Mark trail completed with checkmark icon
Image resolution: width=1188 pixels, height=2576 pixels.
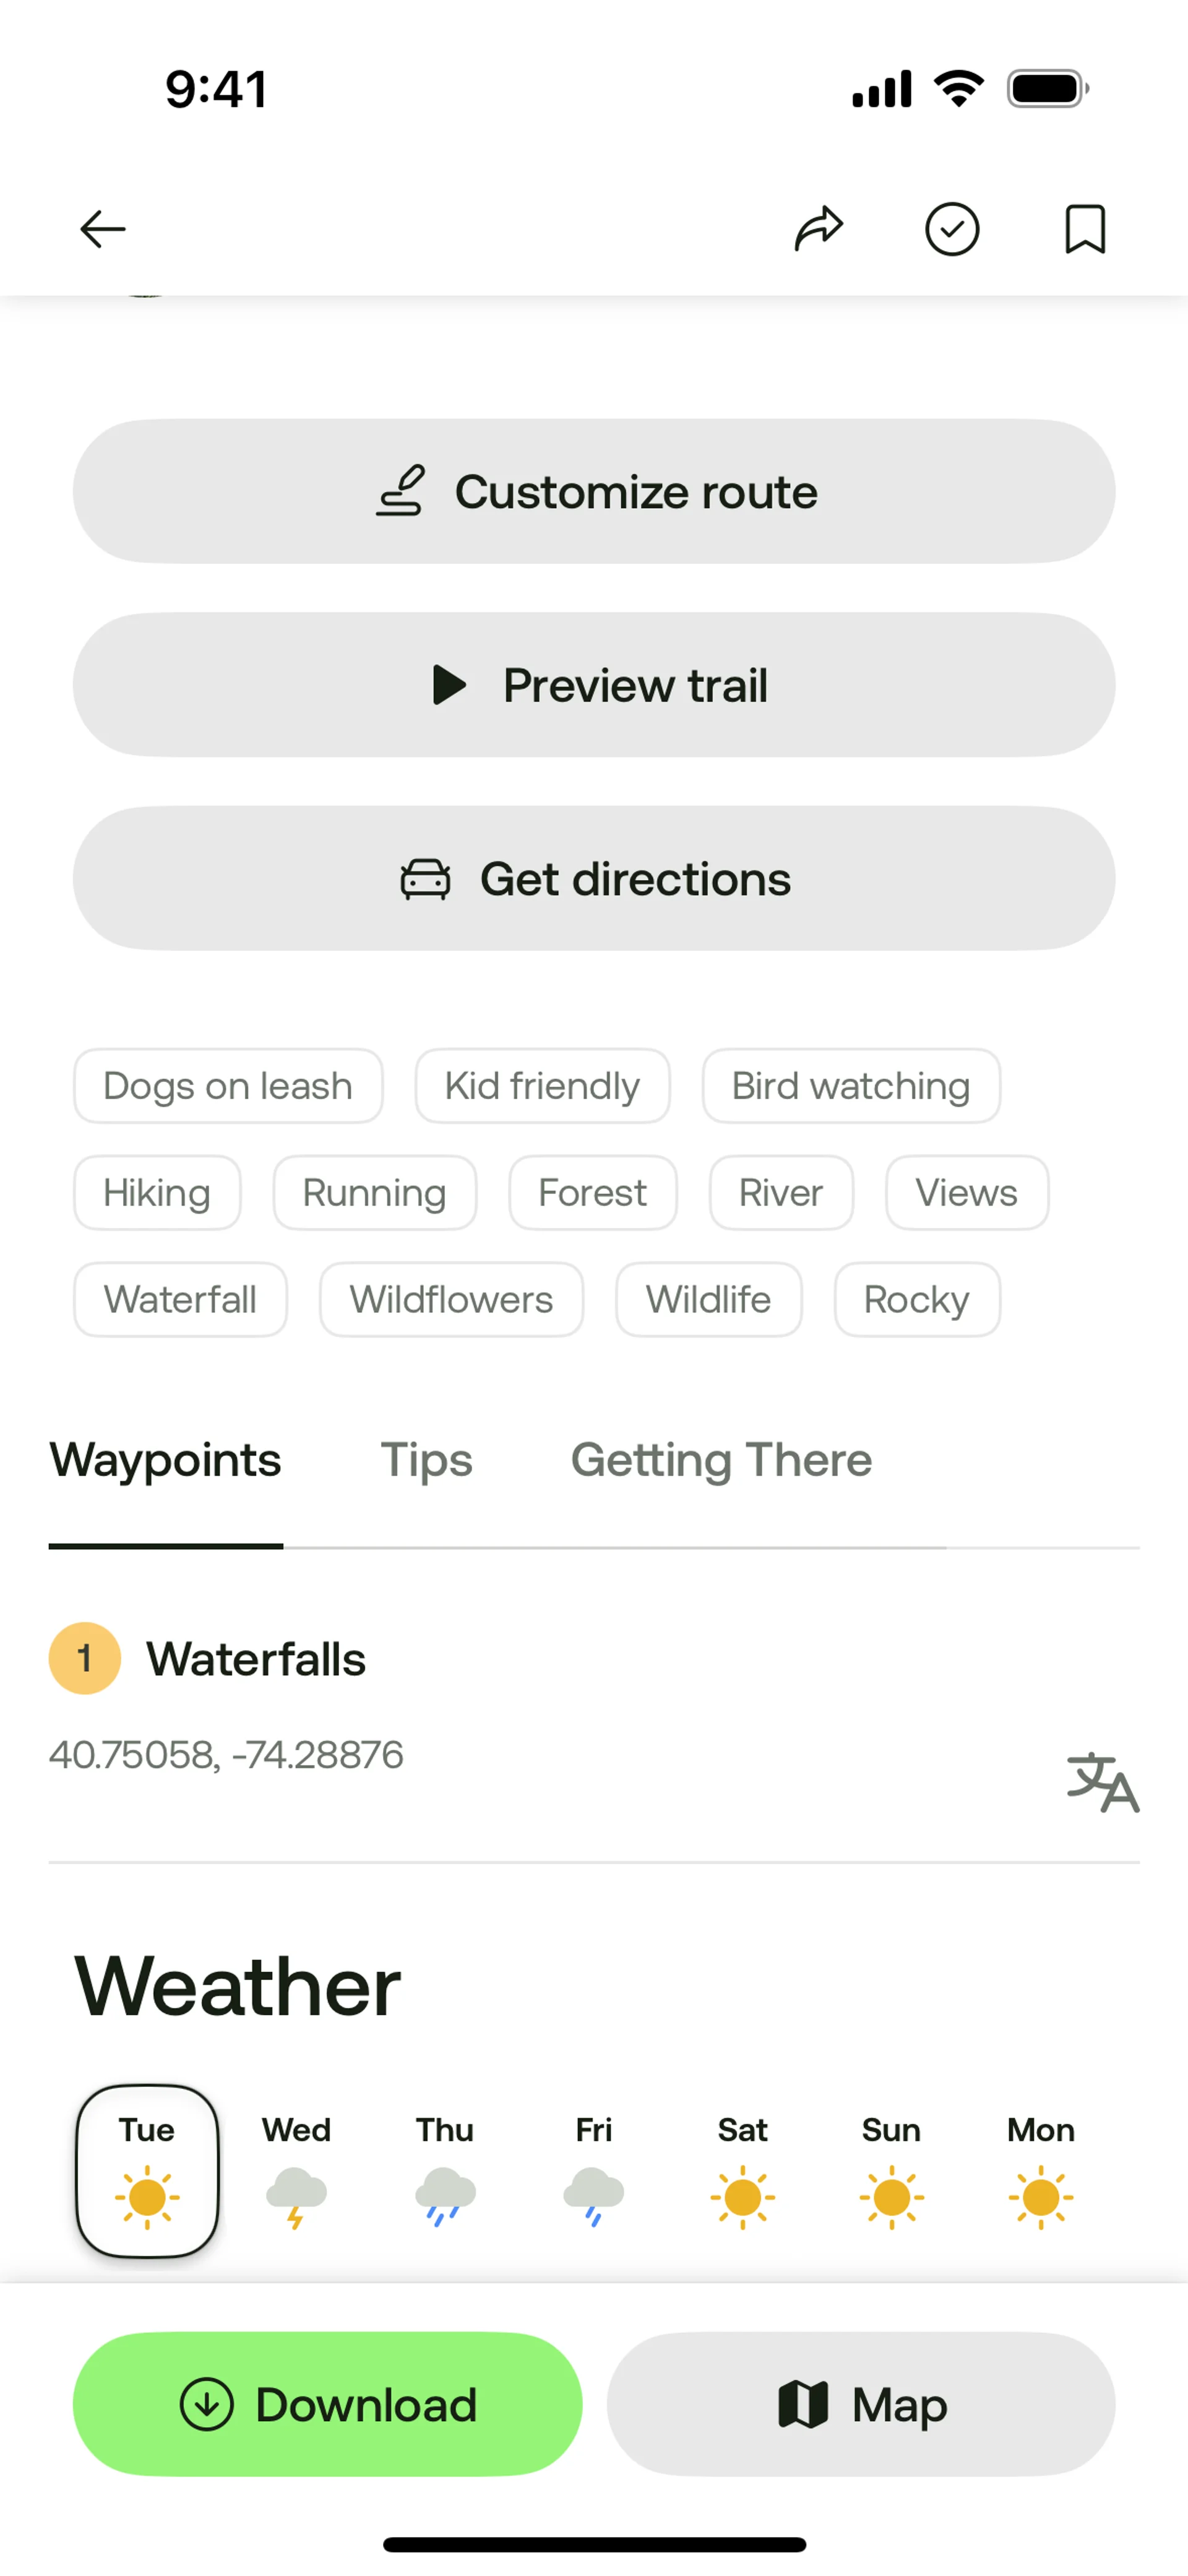coord(951,229)
